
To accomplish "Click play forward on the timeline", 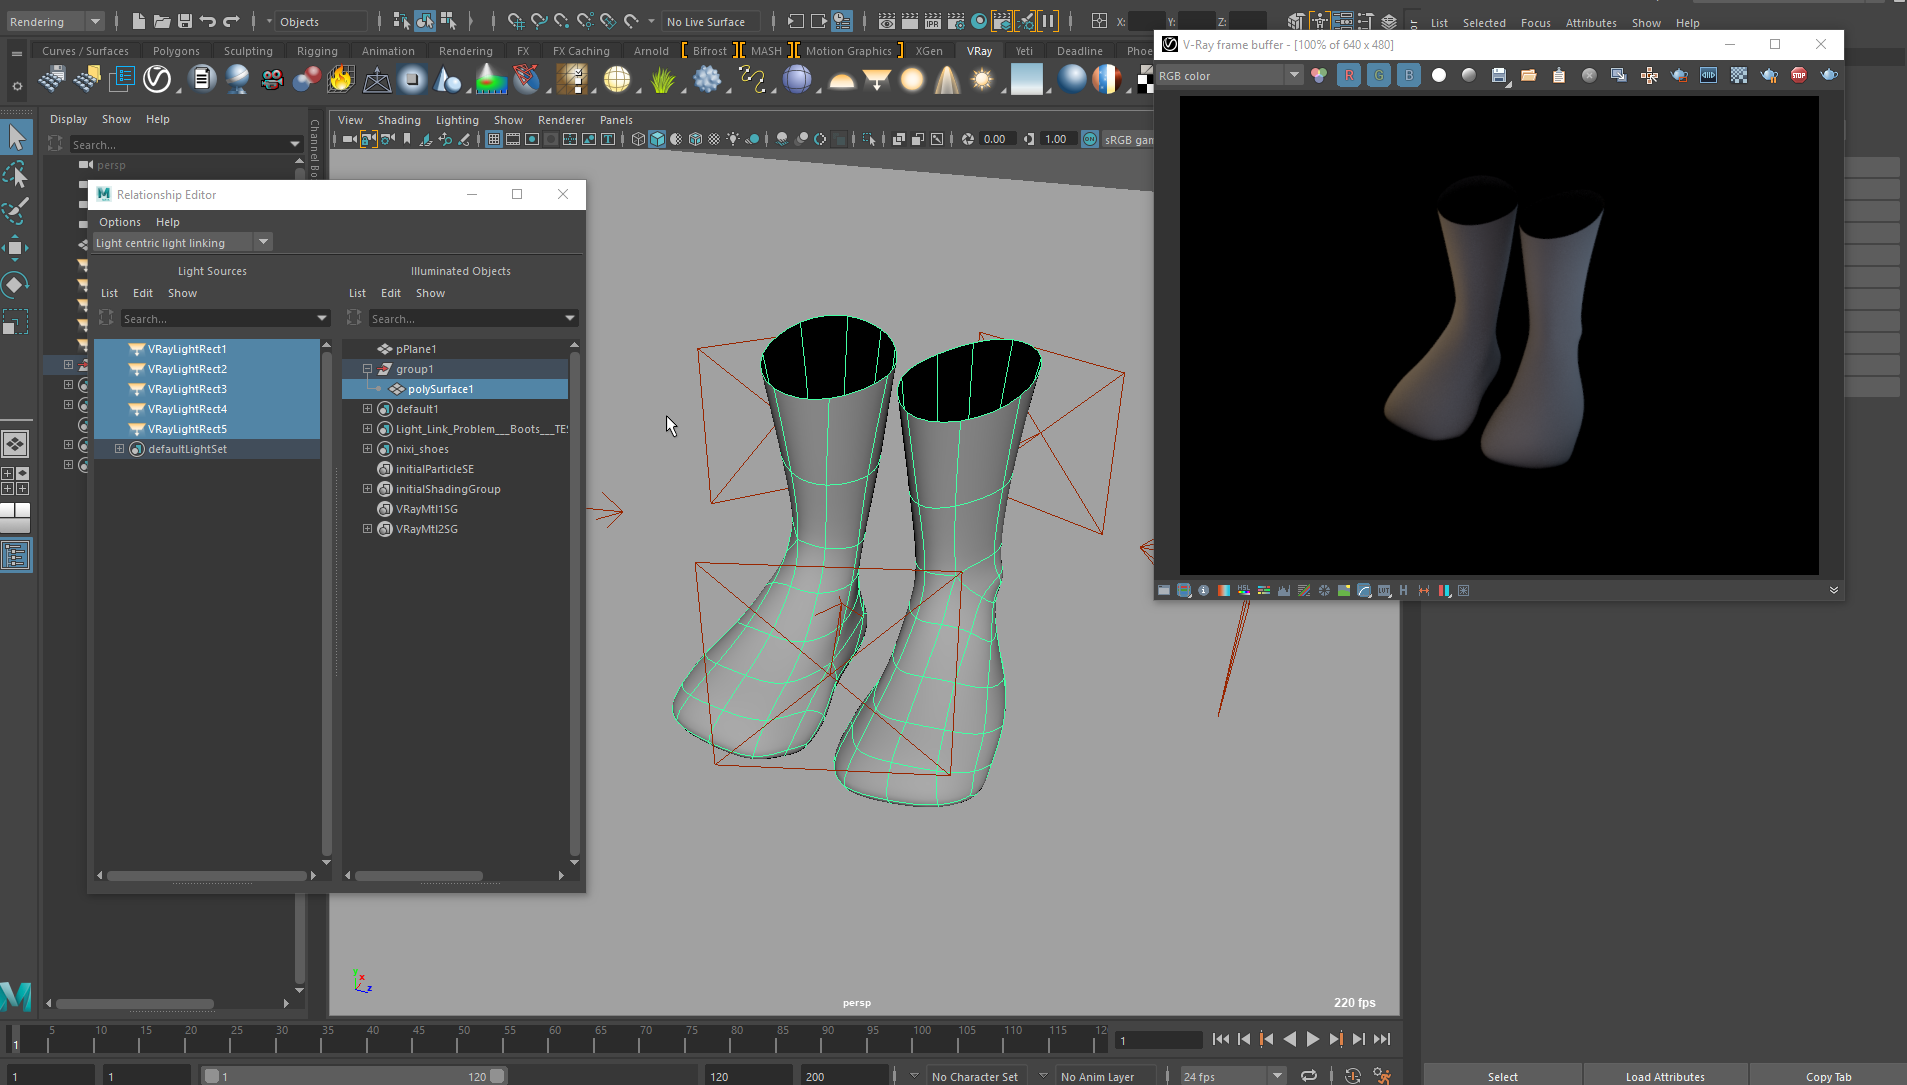I will tap(1313, 1039).
